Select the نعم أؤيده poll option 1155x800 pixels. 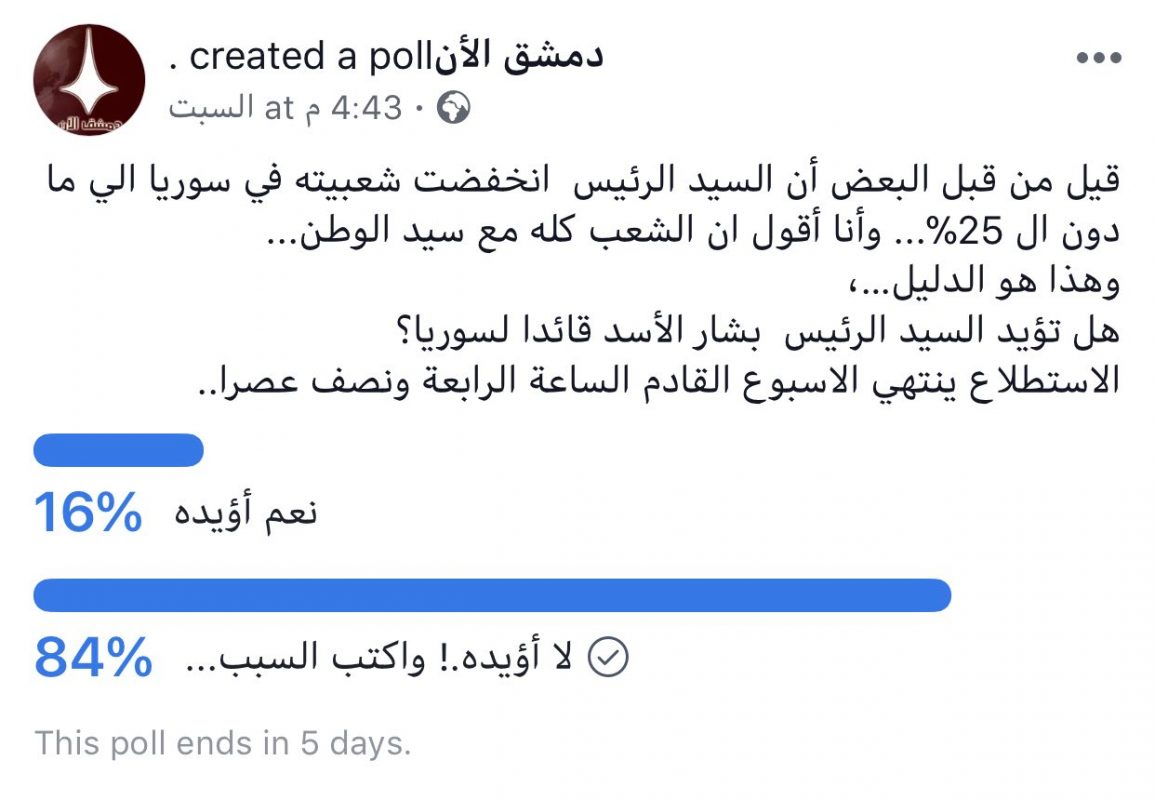pyautogui.click(x=246, y=511)
